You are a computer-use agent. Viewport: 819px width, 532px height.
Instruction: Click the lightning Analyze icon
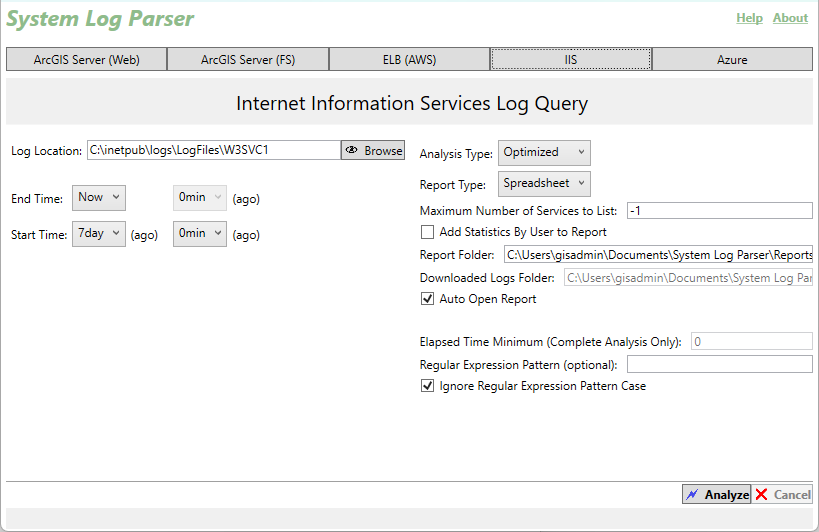tap(692, 494)
